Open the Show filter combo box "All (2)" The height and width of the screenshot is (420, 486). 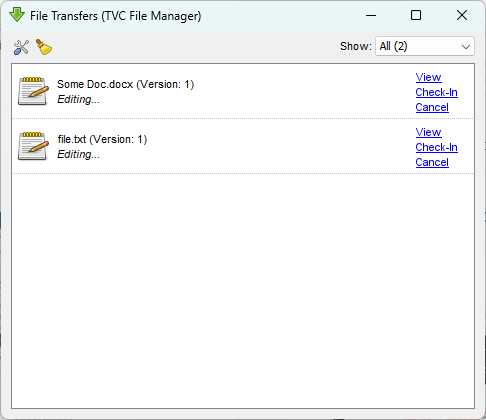425,46
